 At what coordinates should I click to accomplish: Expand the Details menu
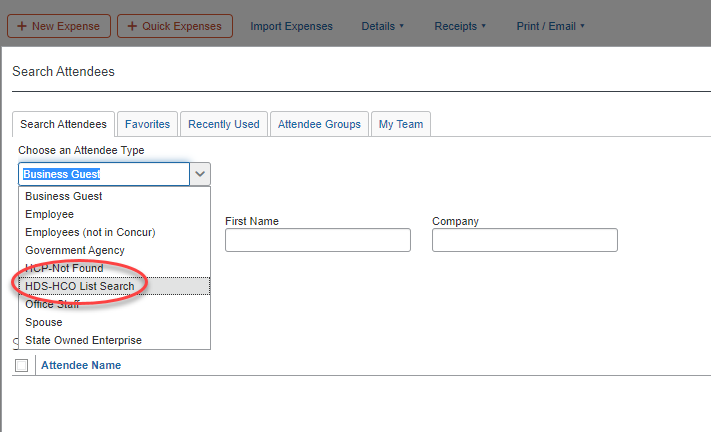383,26
